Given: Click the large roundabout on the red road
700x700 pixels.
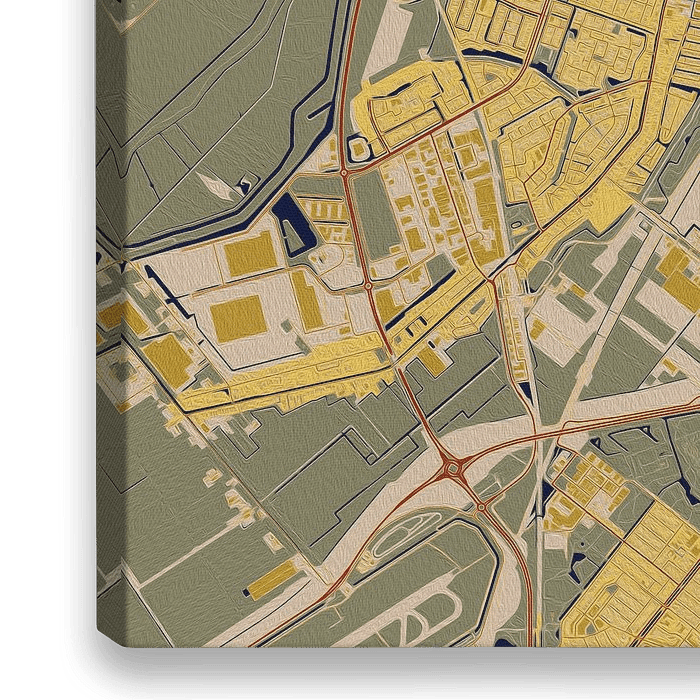Looking at the screenshot, I should 451,466.
